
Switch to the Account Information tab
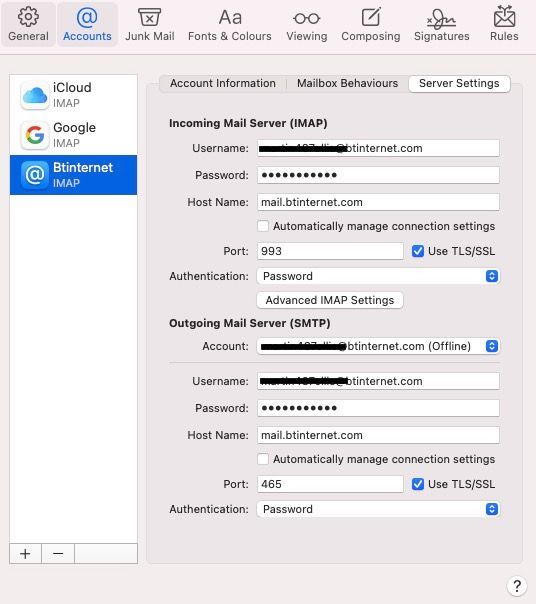223,83
